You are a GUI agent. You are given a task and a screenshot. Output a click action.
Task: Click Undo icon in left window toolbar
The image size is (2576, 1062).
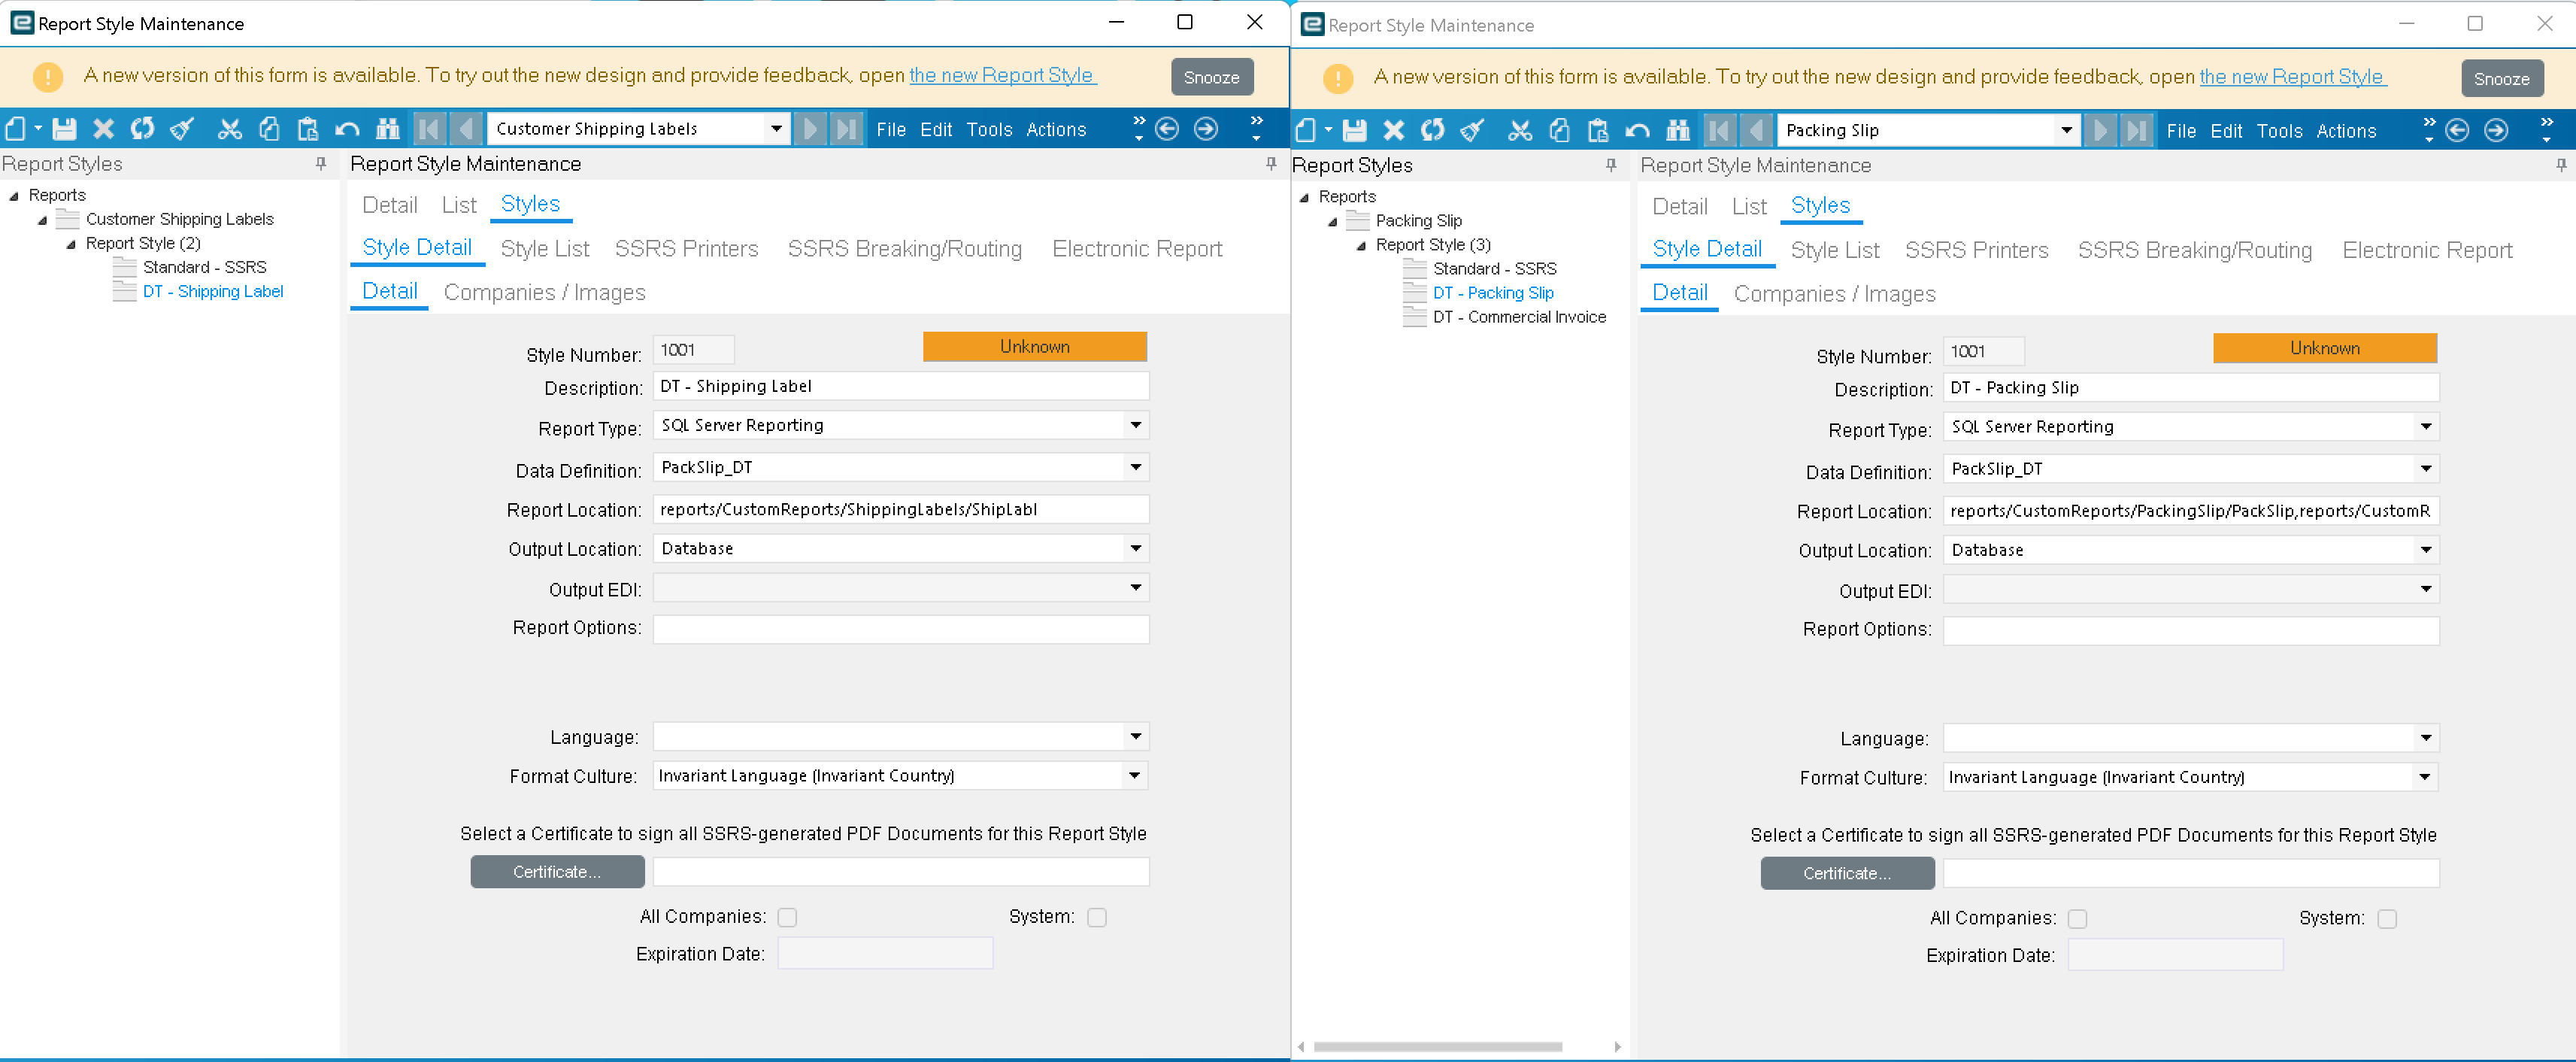(x=347, y=129)
